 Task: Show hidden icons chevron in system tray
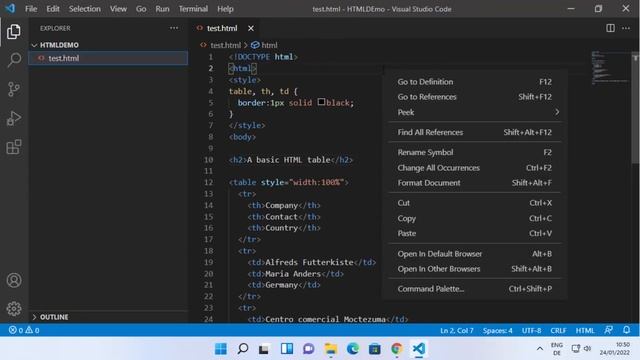[540, 349]
